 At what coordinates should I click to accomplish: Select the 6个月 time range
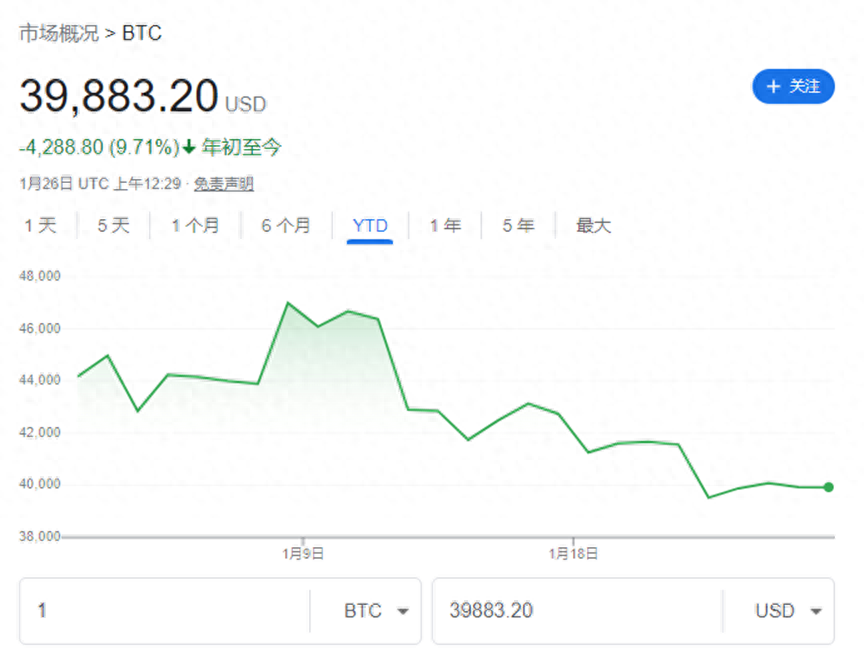[x=285, y=225]
